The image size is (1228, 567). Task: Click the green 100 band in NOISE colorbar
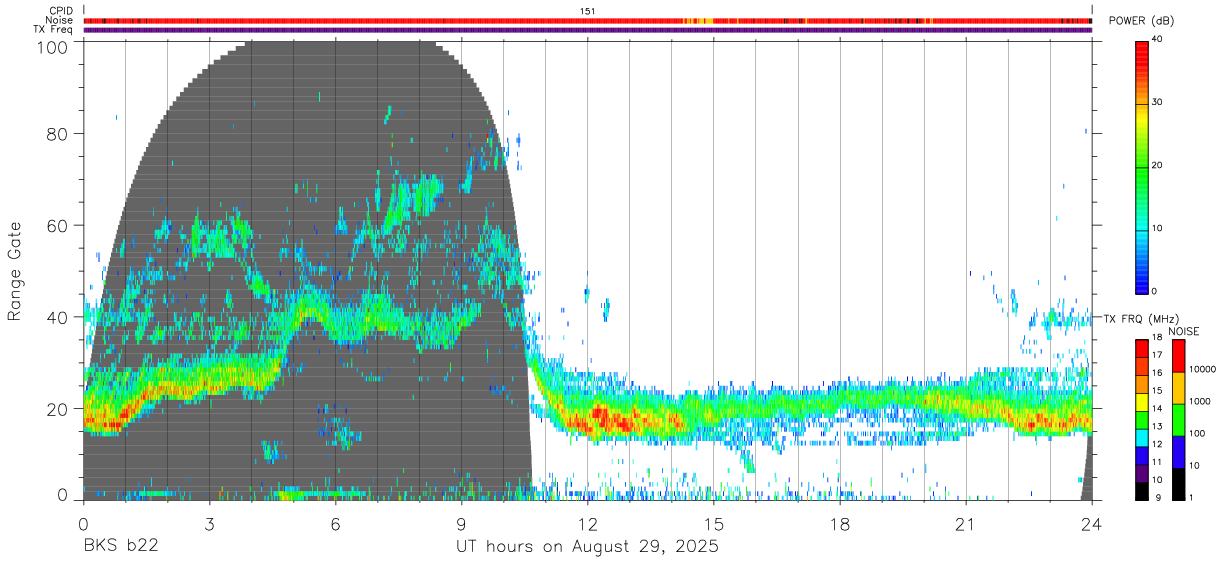(1178, 420)
